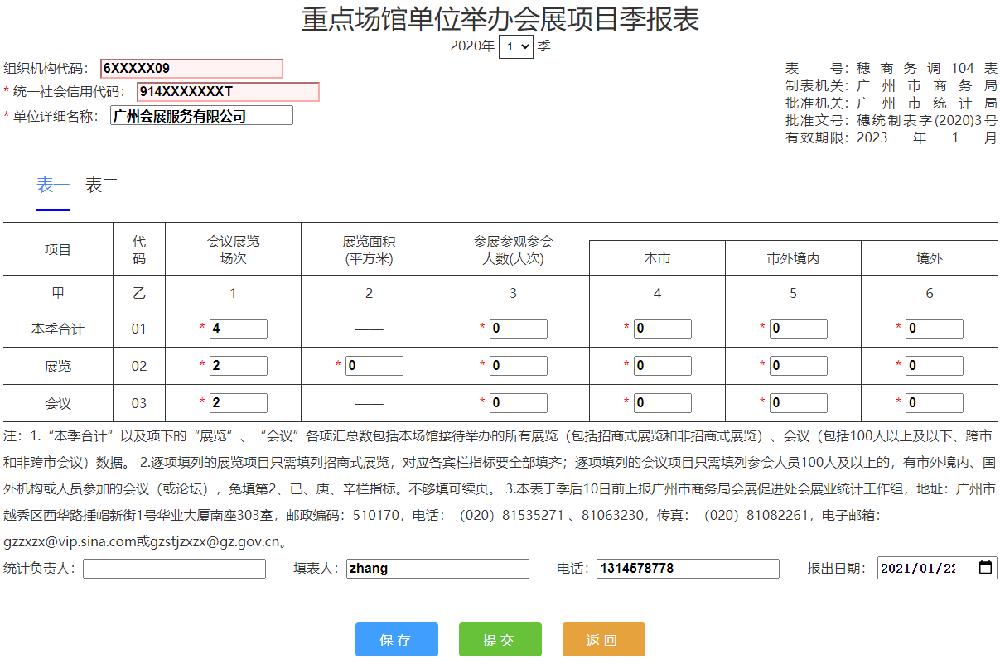The image size is (1000, 668).
Task: Open the quarter (季) dropdown selector
Action: click(516, 47)
